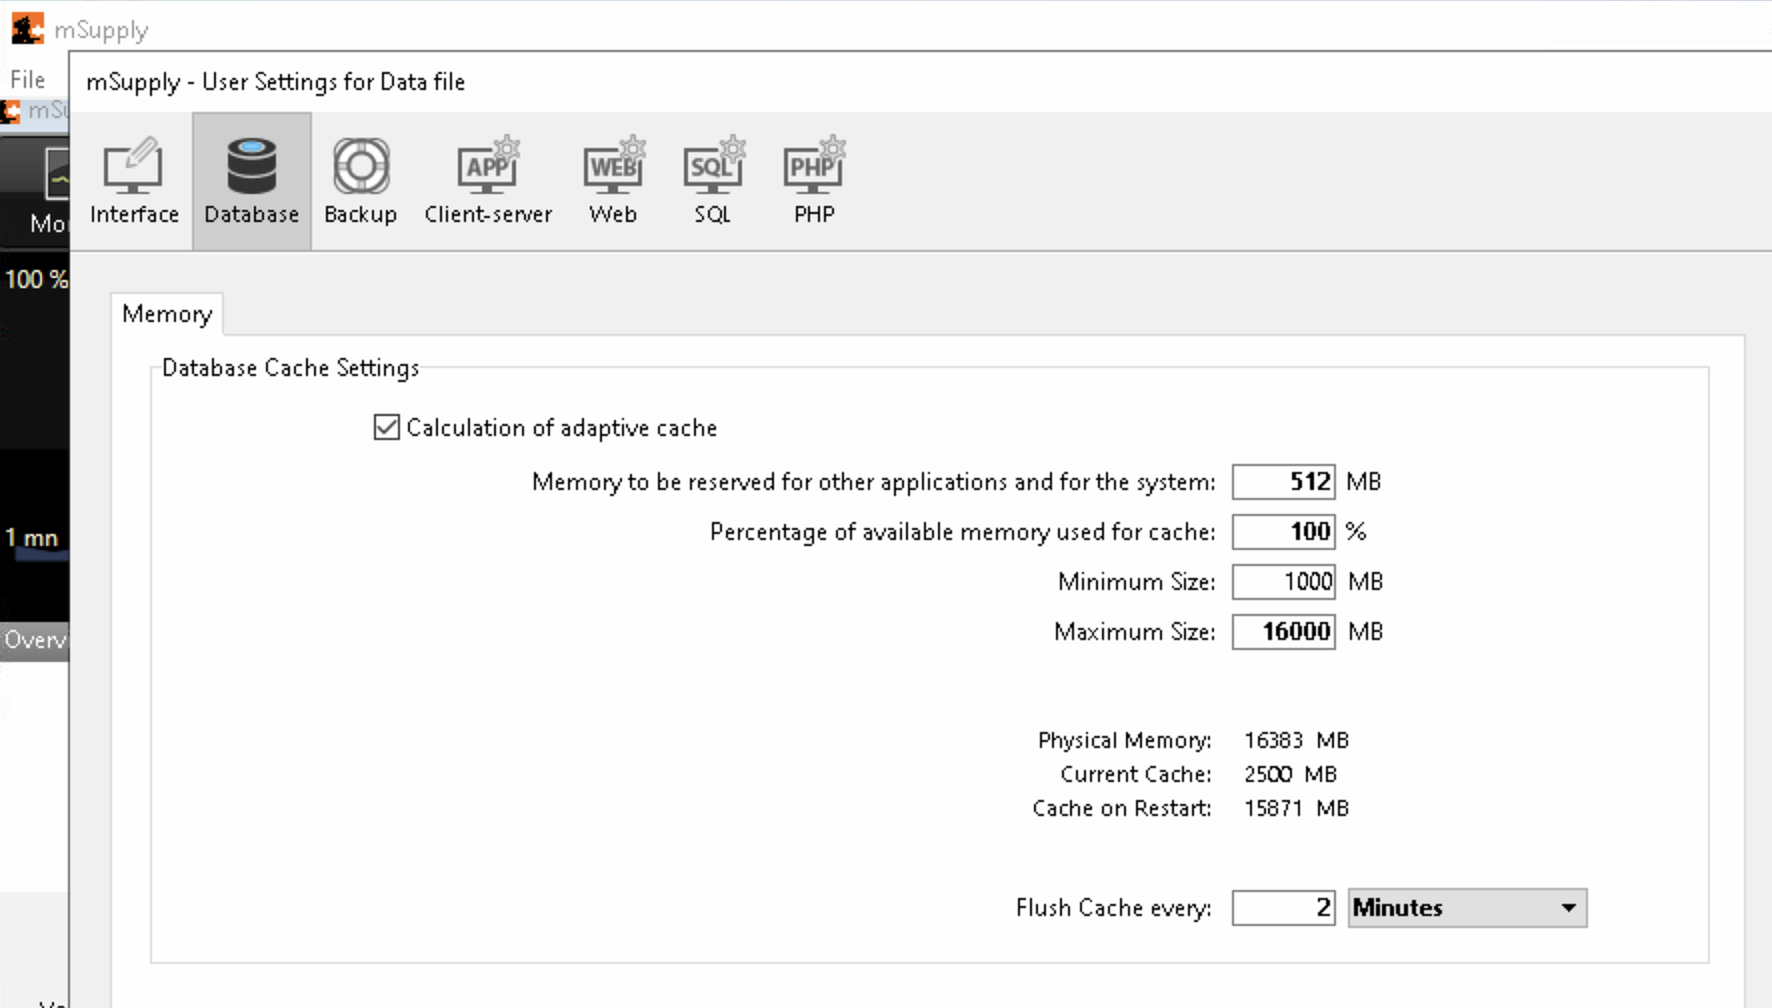Open Client-server settings icon

(488, 181)
